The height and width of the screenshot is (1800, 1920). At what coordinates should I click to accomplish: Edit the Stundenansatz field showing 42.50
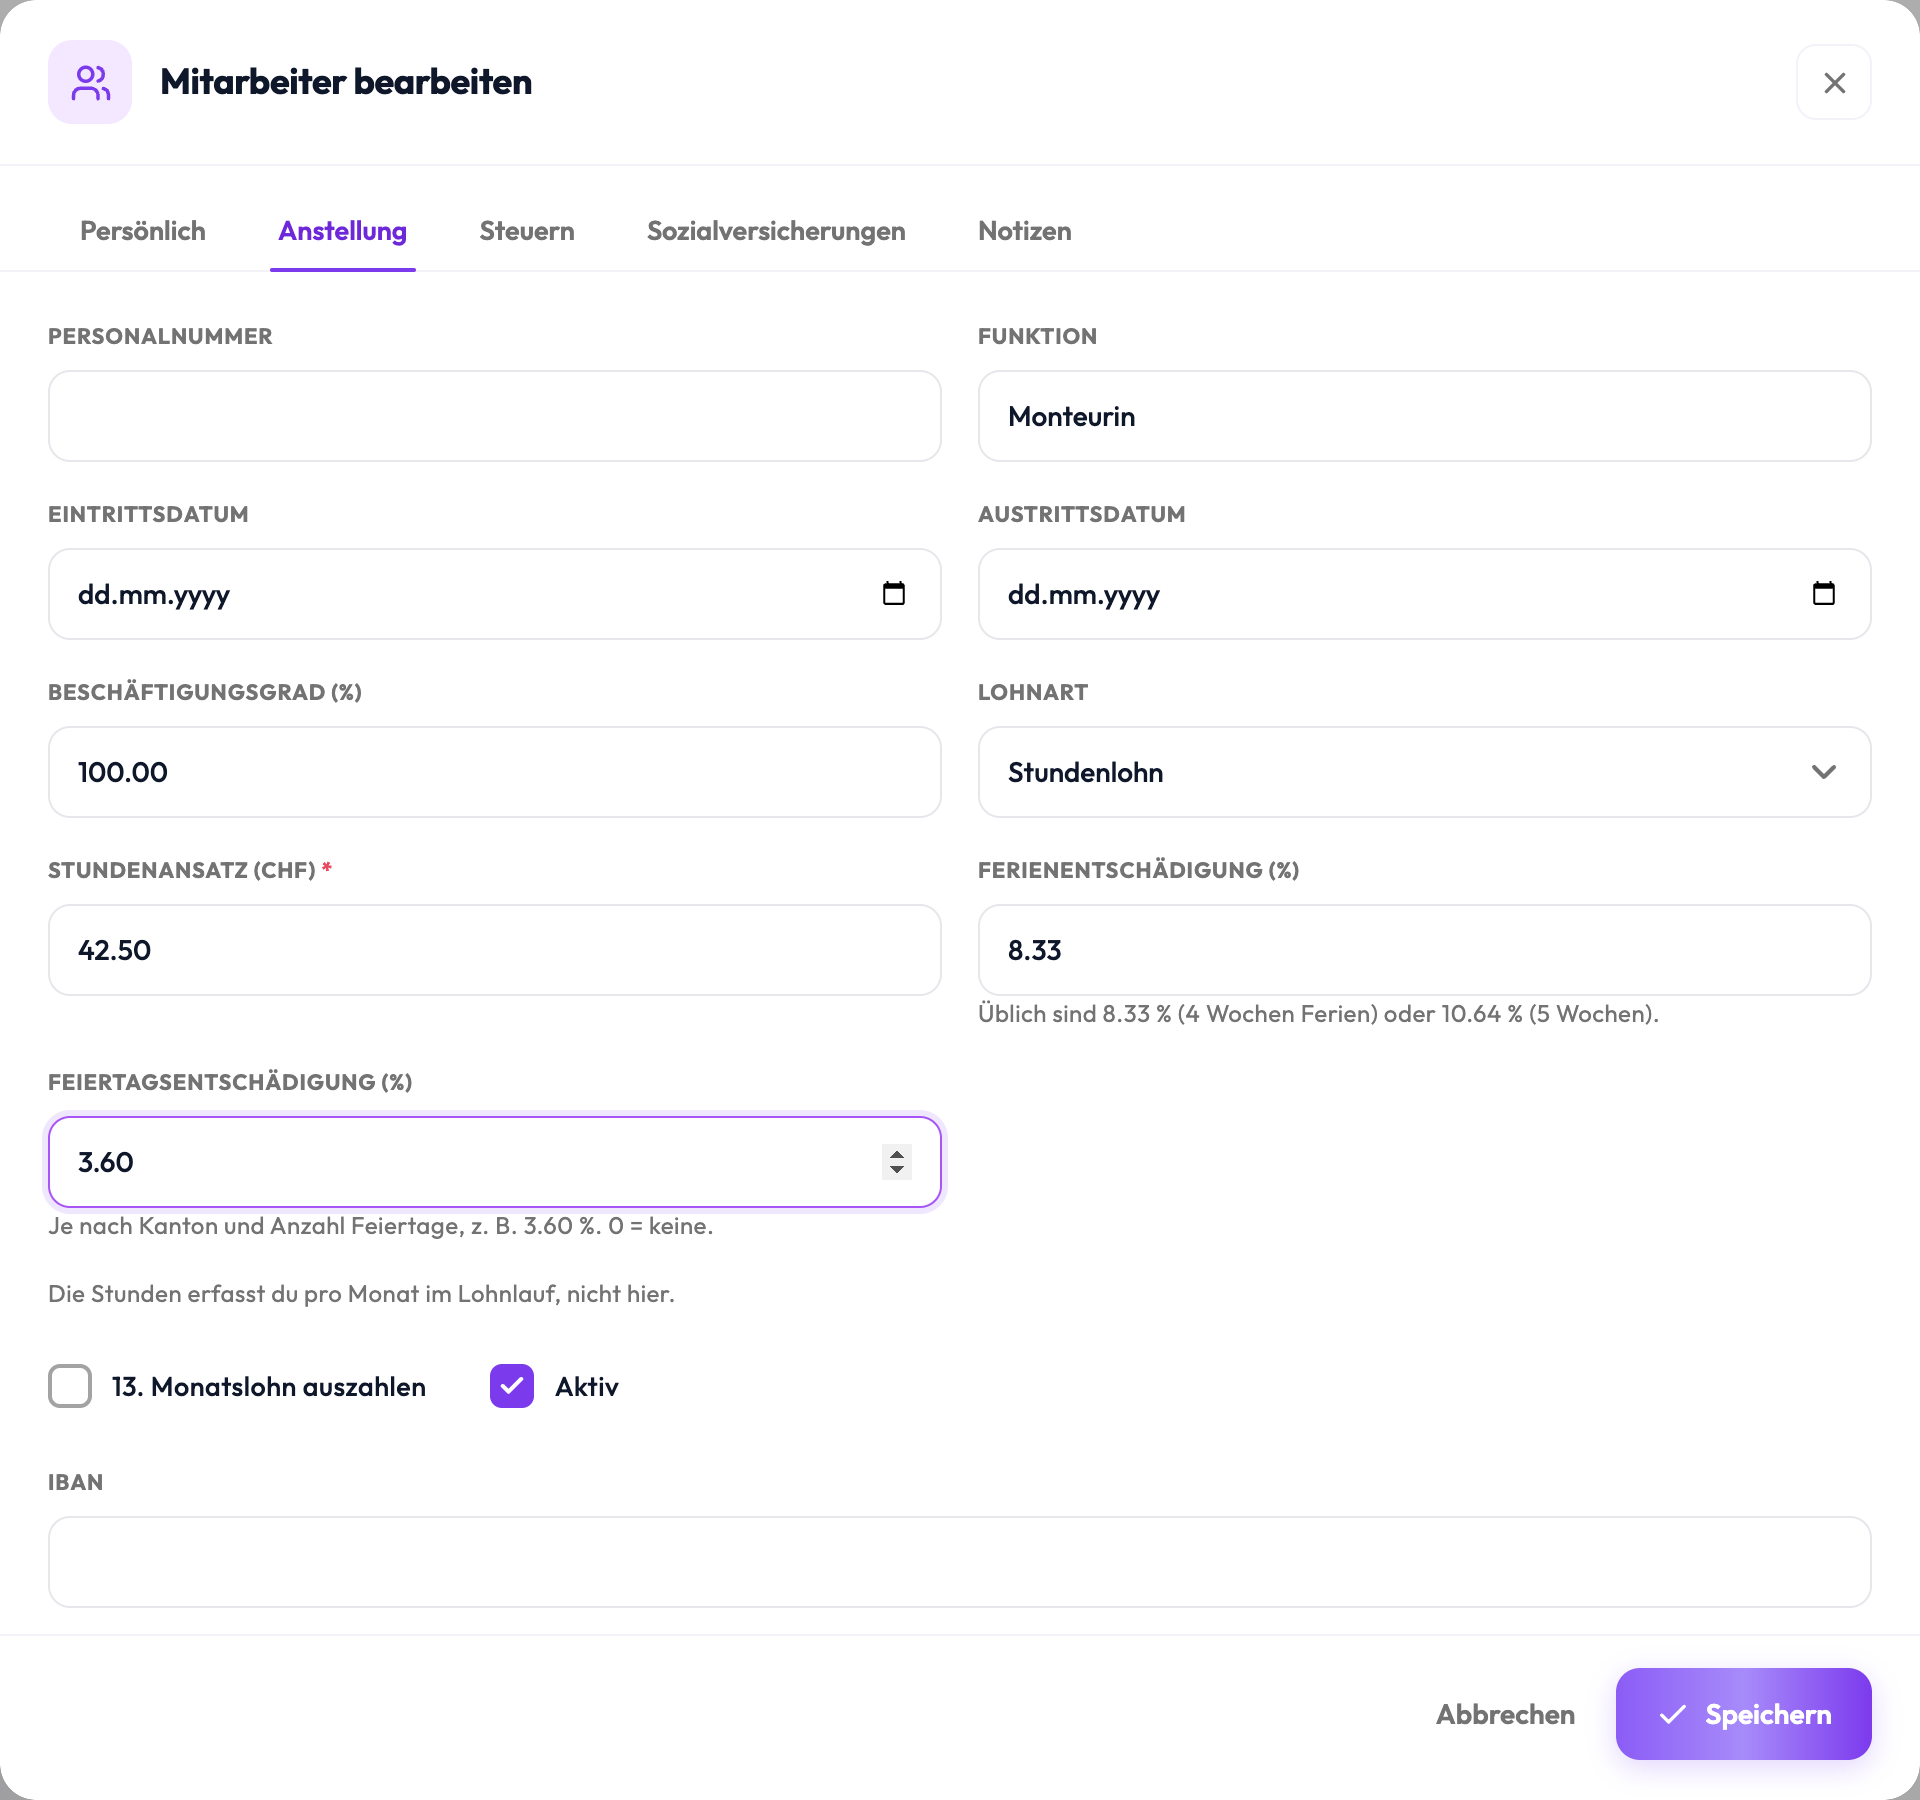(495, 950)
